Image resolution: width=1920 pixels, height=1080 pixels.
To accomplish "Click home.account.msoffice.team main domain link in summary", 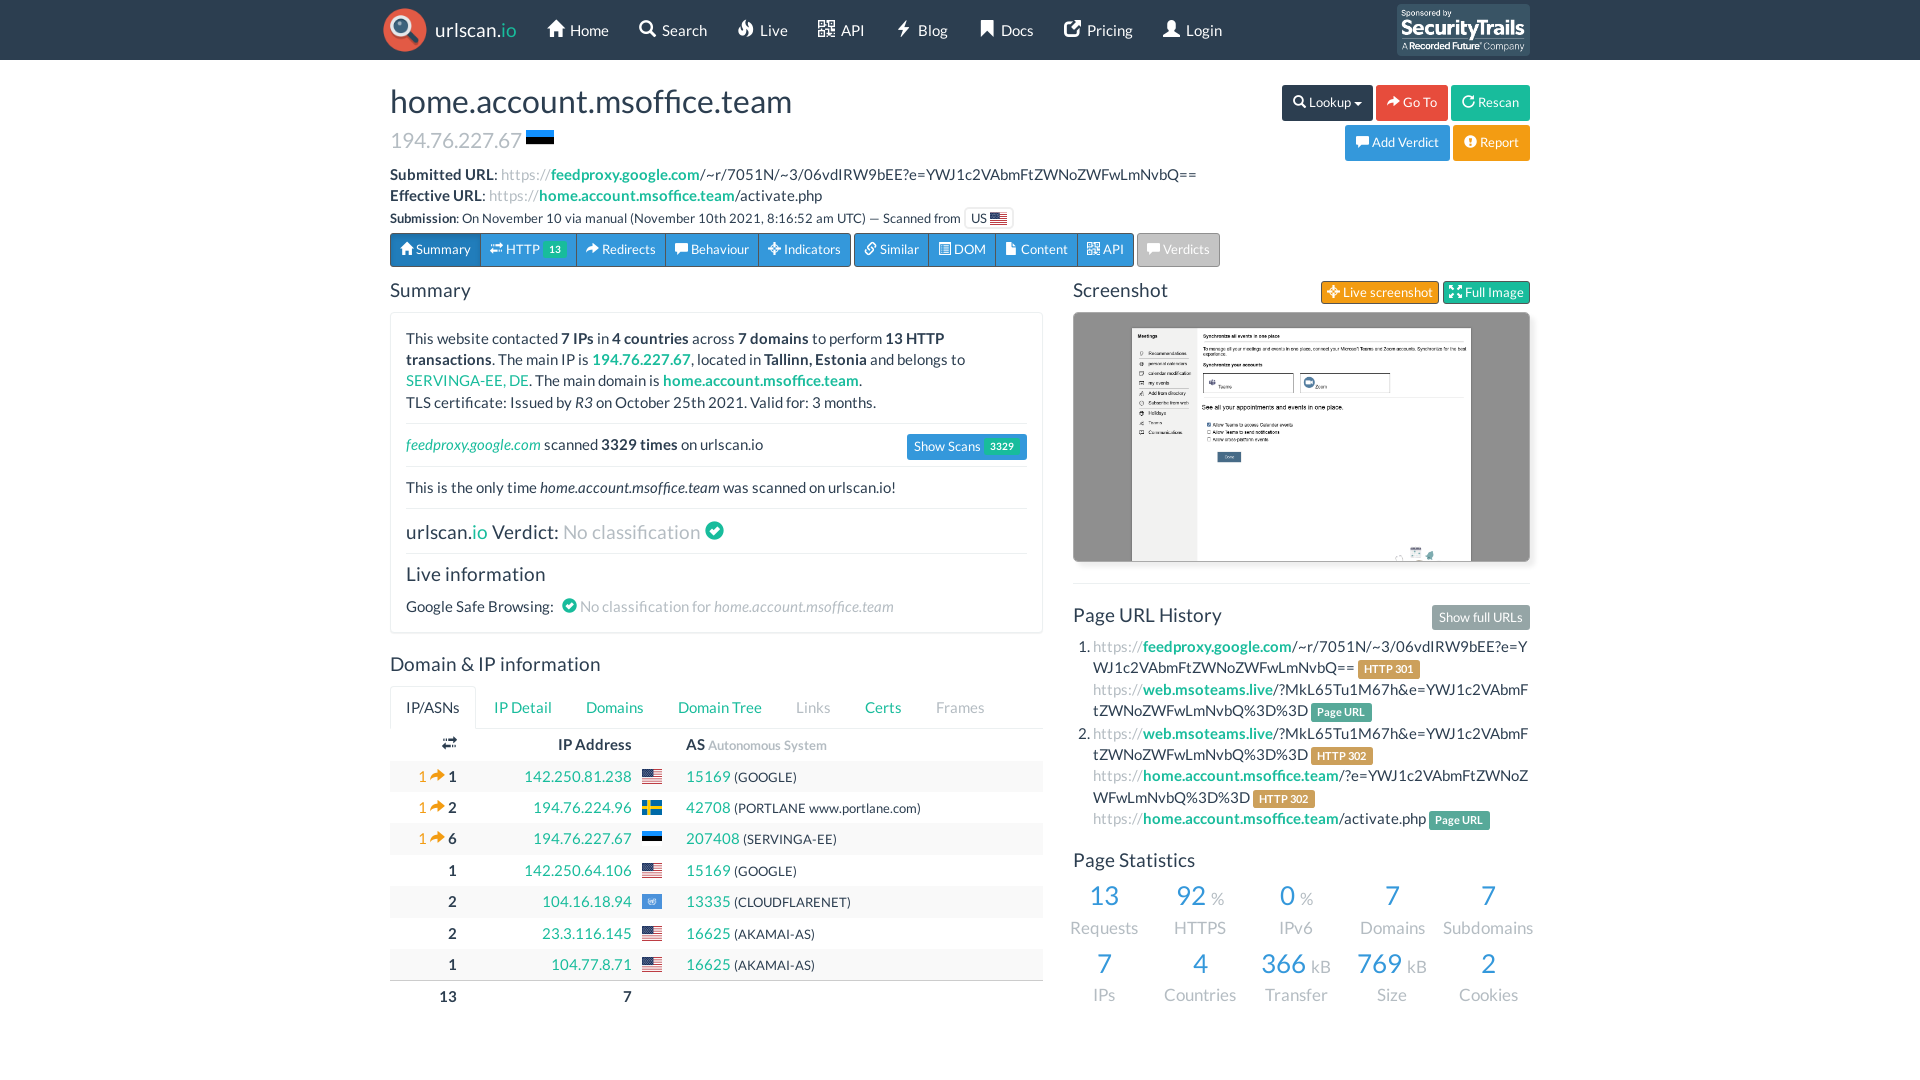I will tap(761, 381).
